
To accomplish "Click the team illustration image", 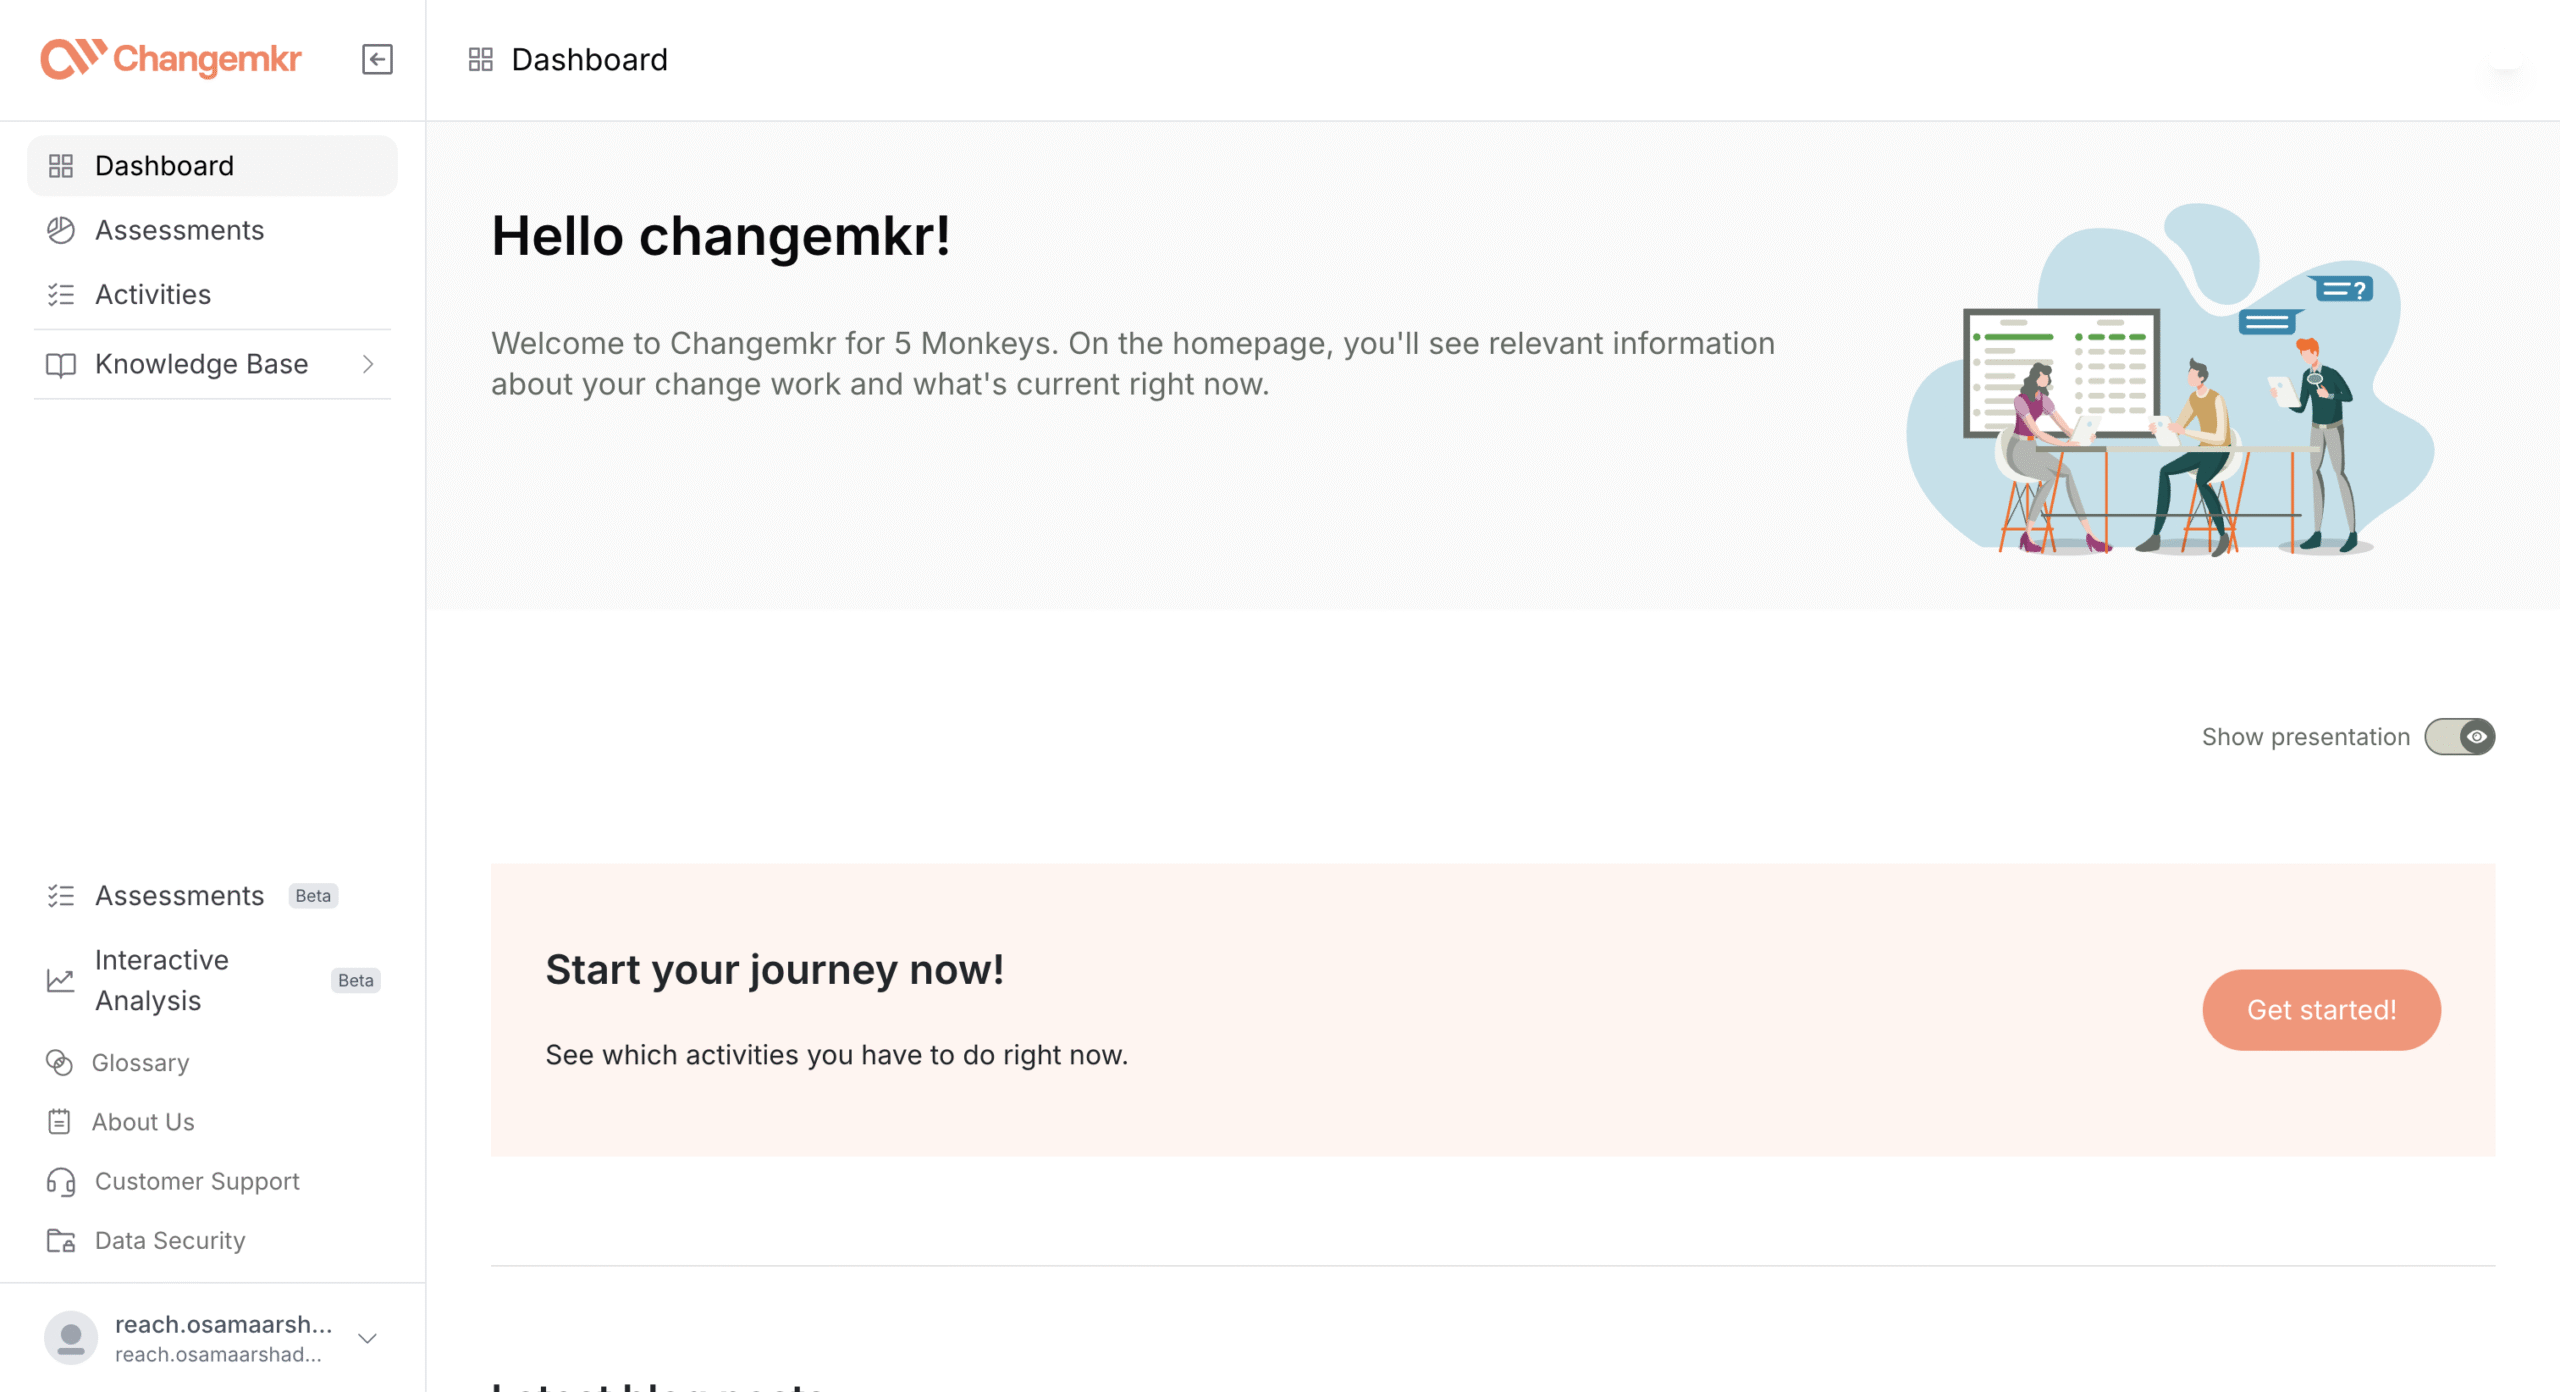I will [x=2170, y=382].
